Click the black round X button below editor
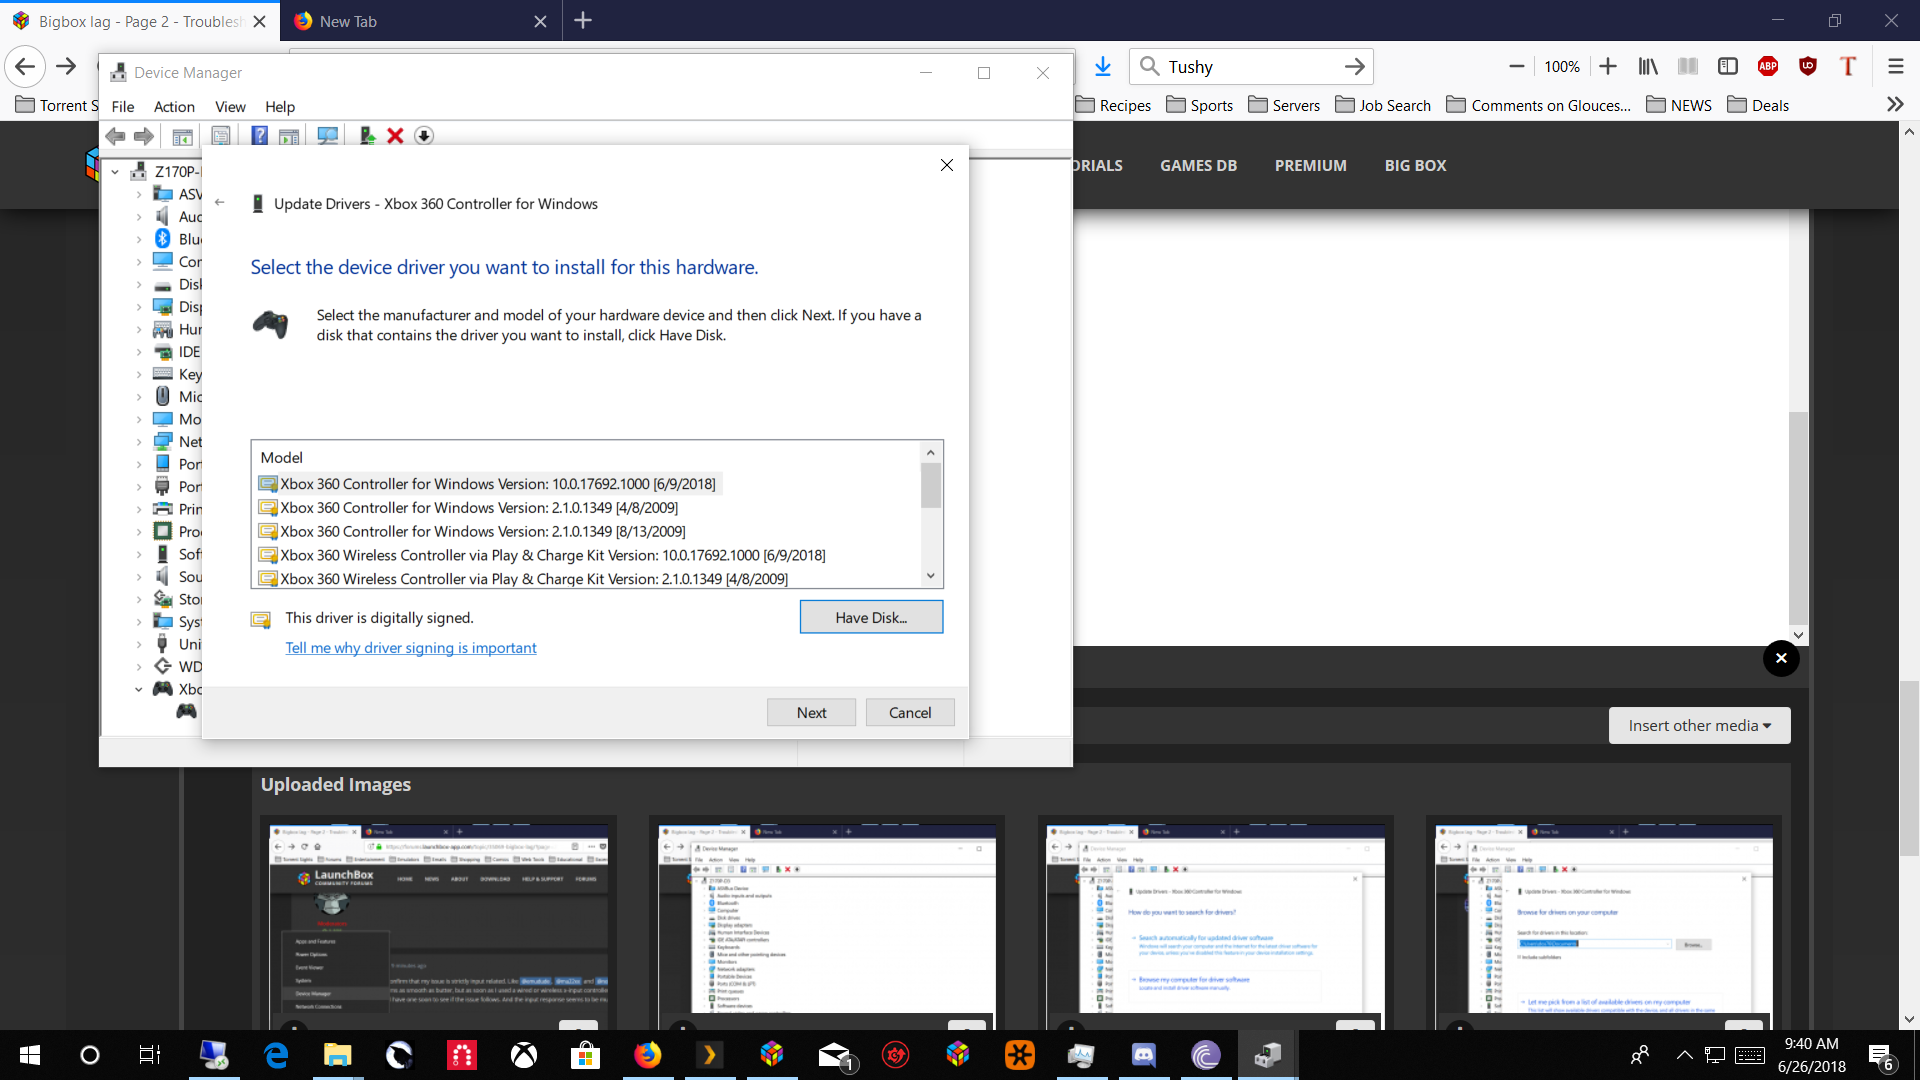This screenshot has width=1920, height=1080. (x=1781, y=658)
